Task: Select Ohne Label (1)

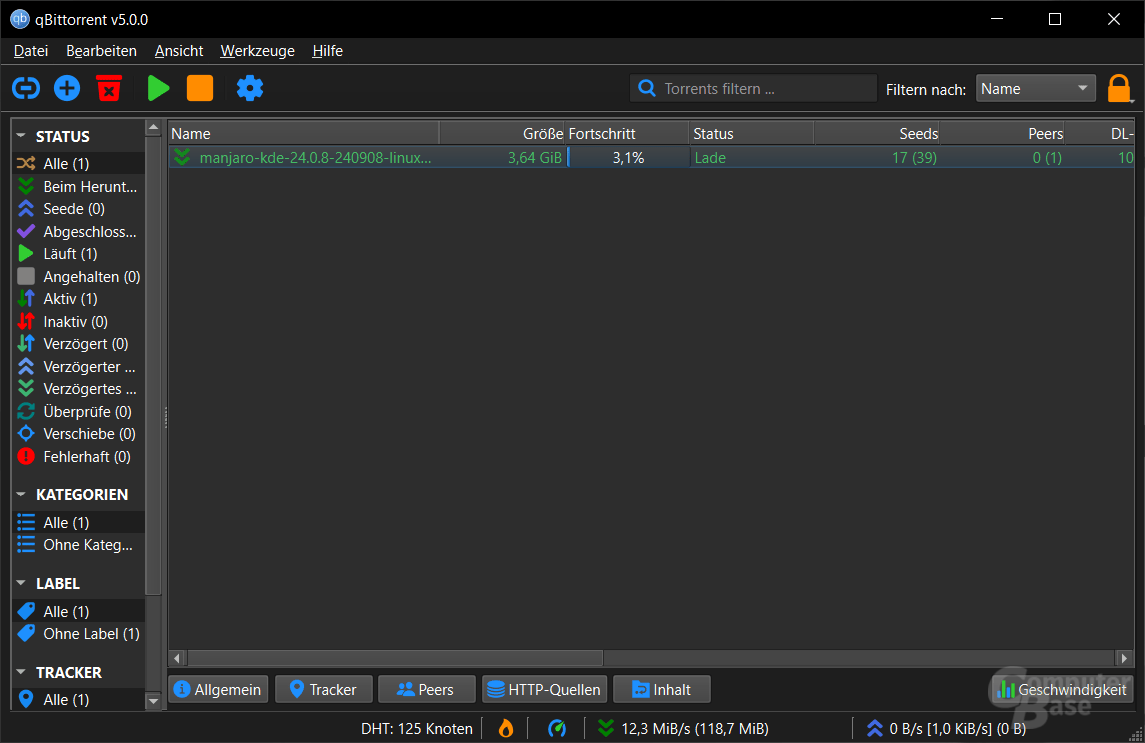Action: pos(79,633)
